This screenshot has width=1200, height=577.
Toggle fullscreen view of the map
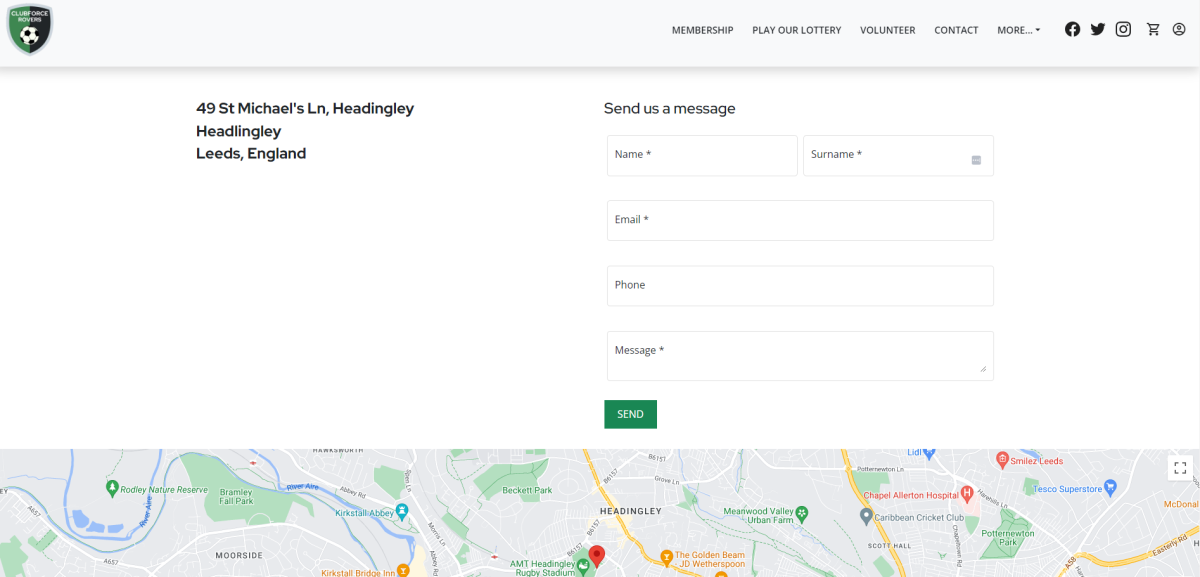point(1180,467)
